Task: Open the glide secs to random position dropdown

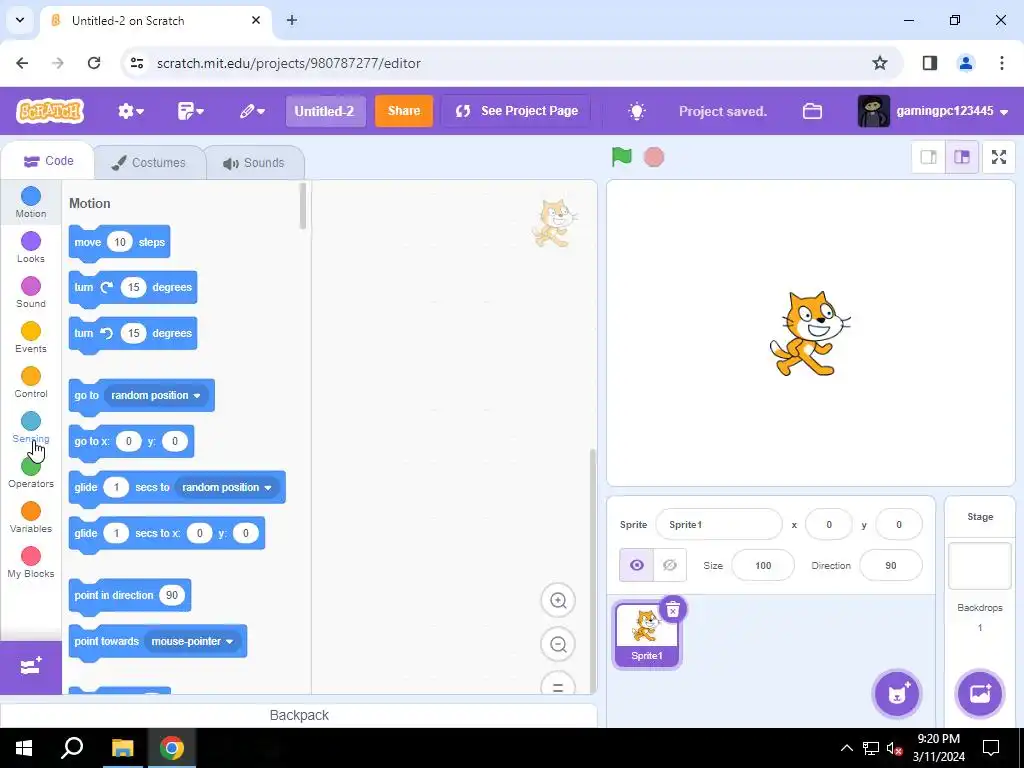Action: [x=227, y=487]
